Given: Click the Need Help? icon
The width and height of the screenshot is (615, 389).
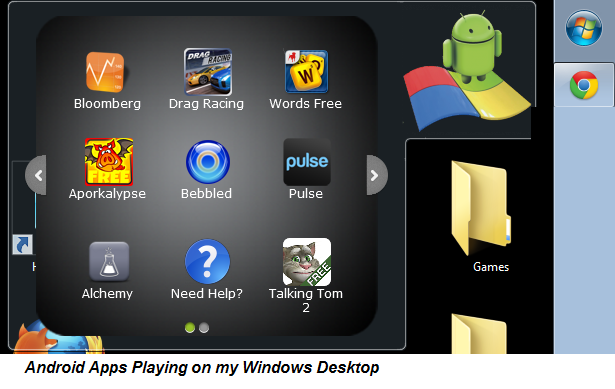Looking at the screenshot, I should [207, 261].
